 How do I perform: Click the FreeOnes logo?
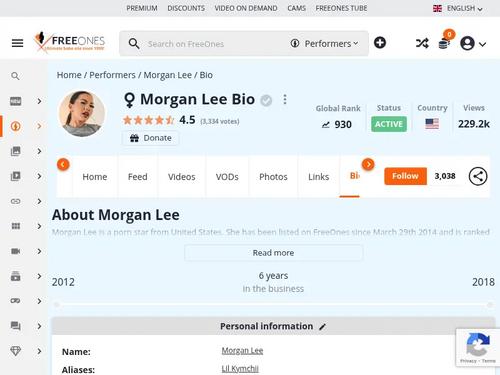click(69, 42)
